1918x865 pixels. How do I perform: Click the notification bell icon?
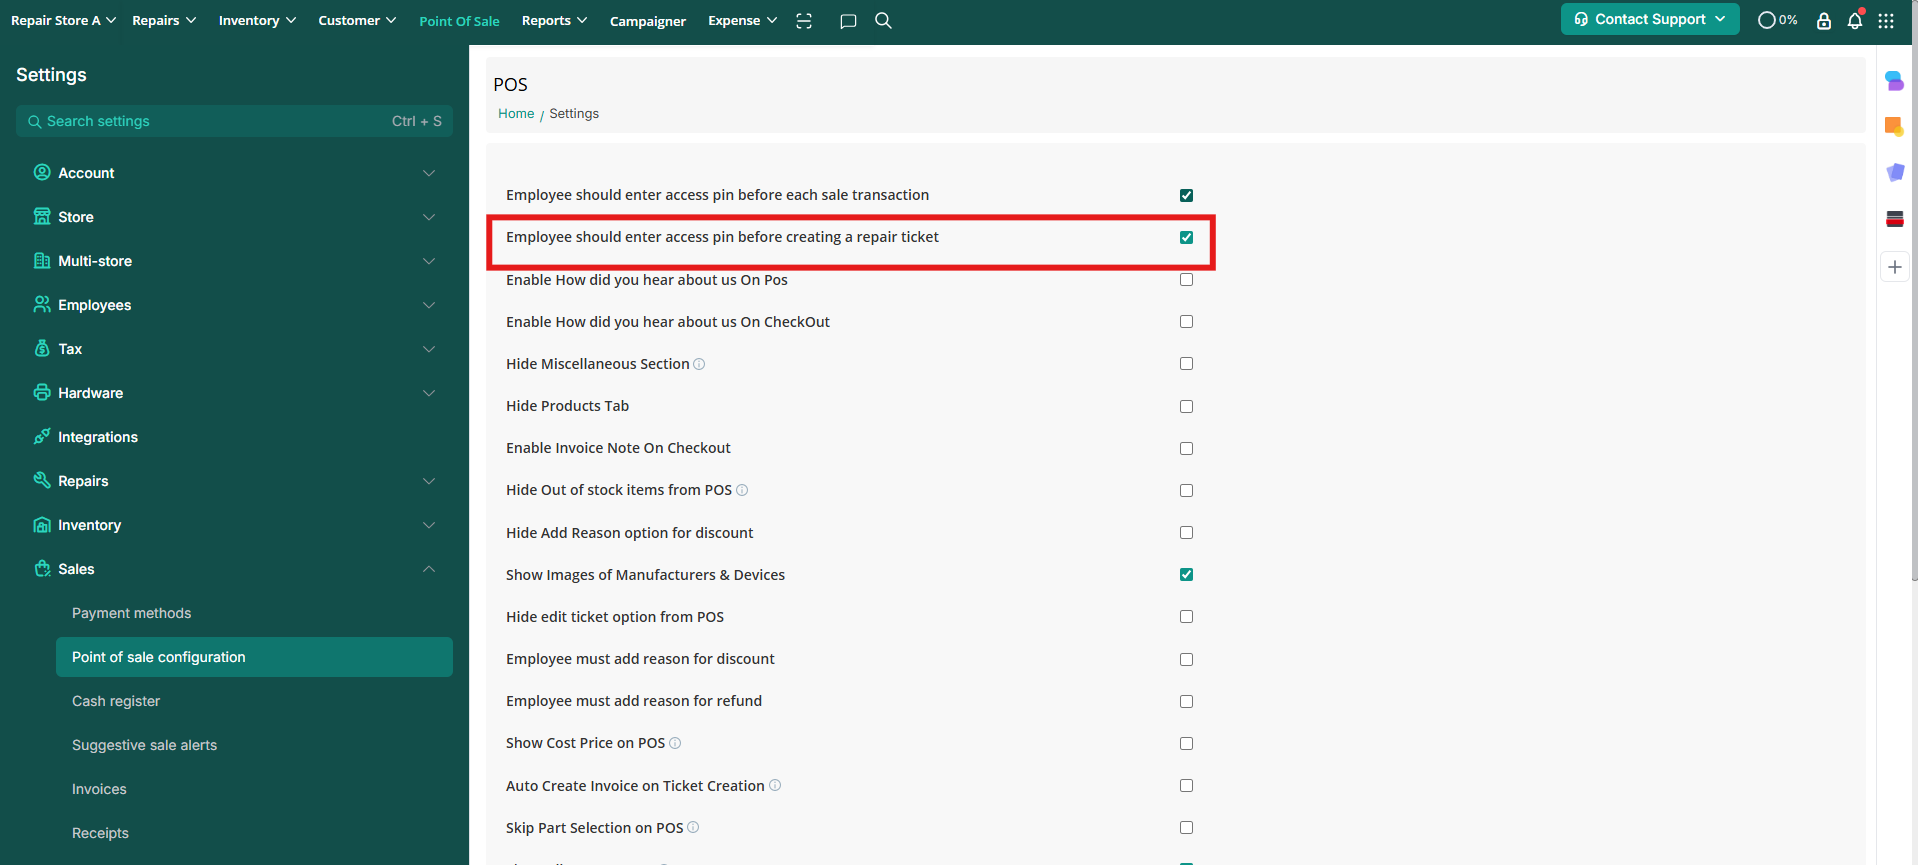coord(1854,21)
